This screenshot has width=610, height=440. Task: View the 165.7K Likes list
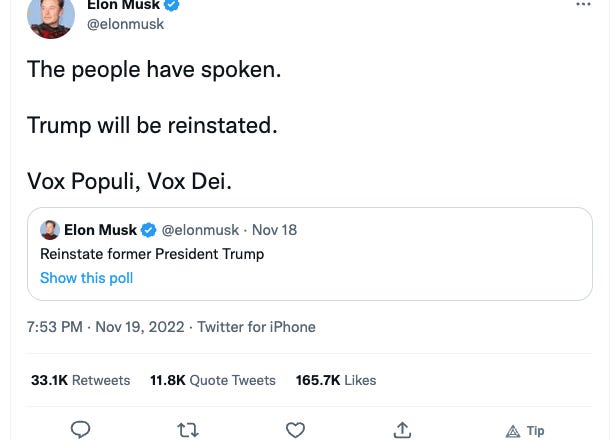click(x=336, y=380)
